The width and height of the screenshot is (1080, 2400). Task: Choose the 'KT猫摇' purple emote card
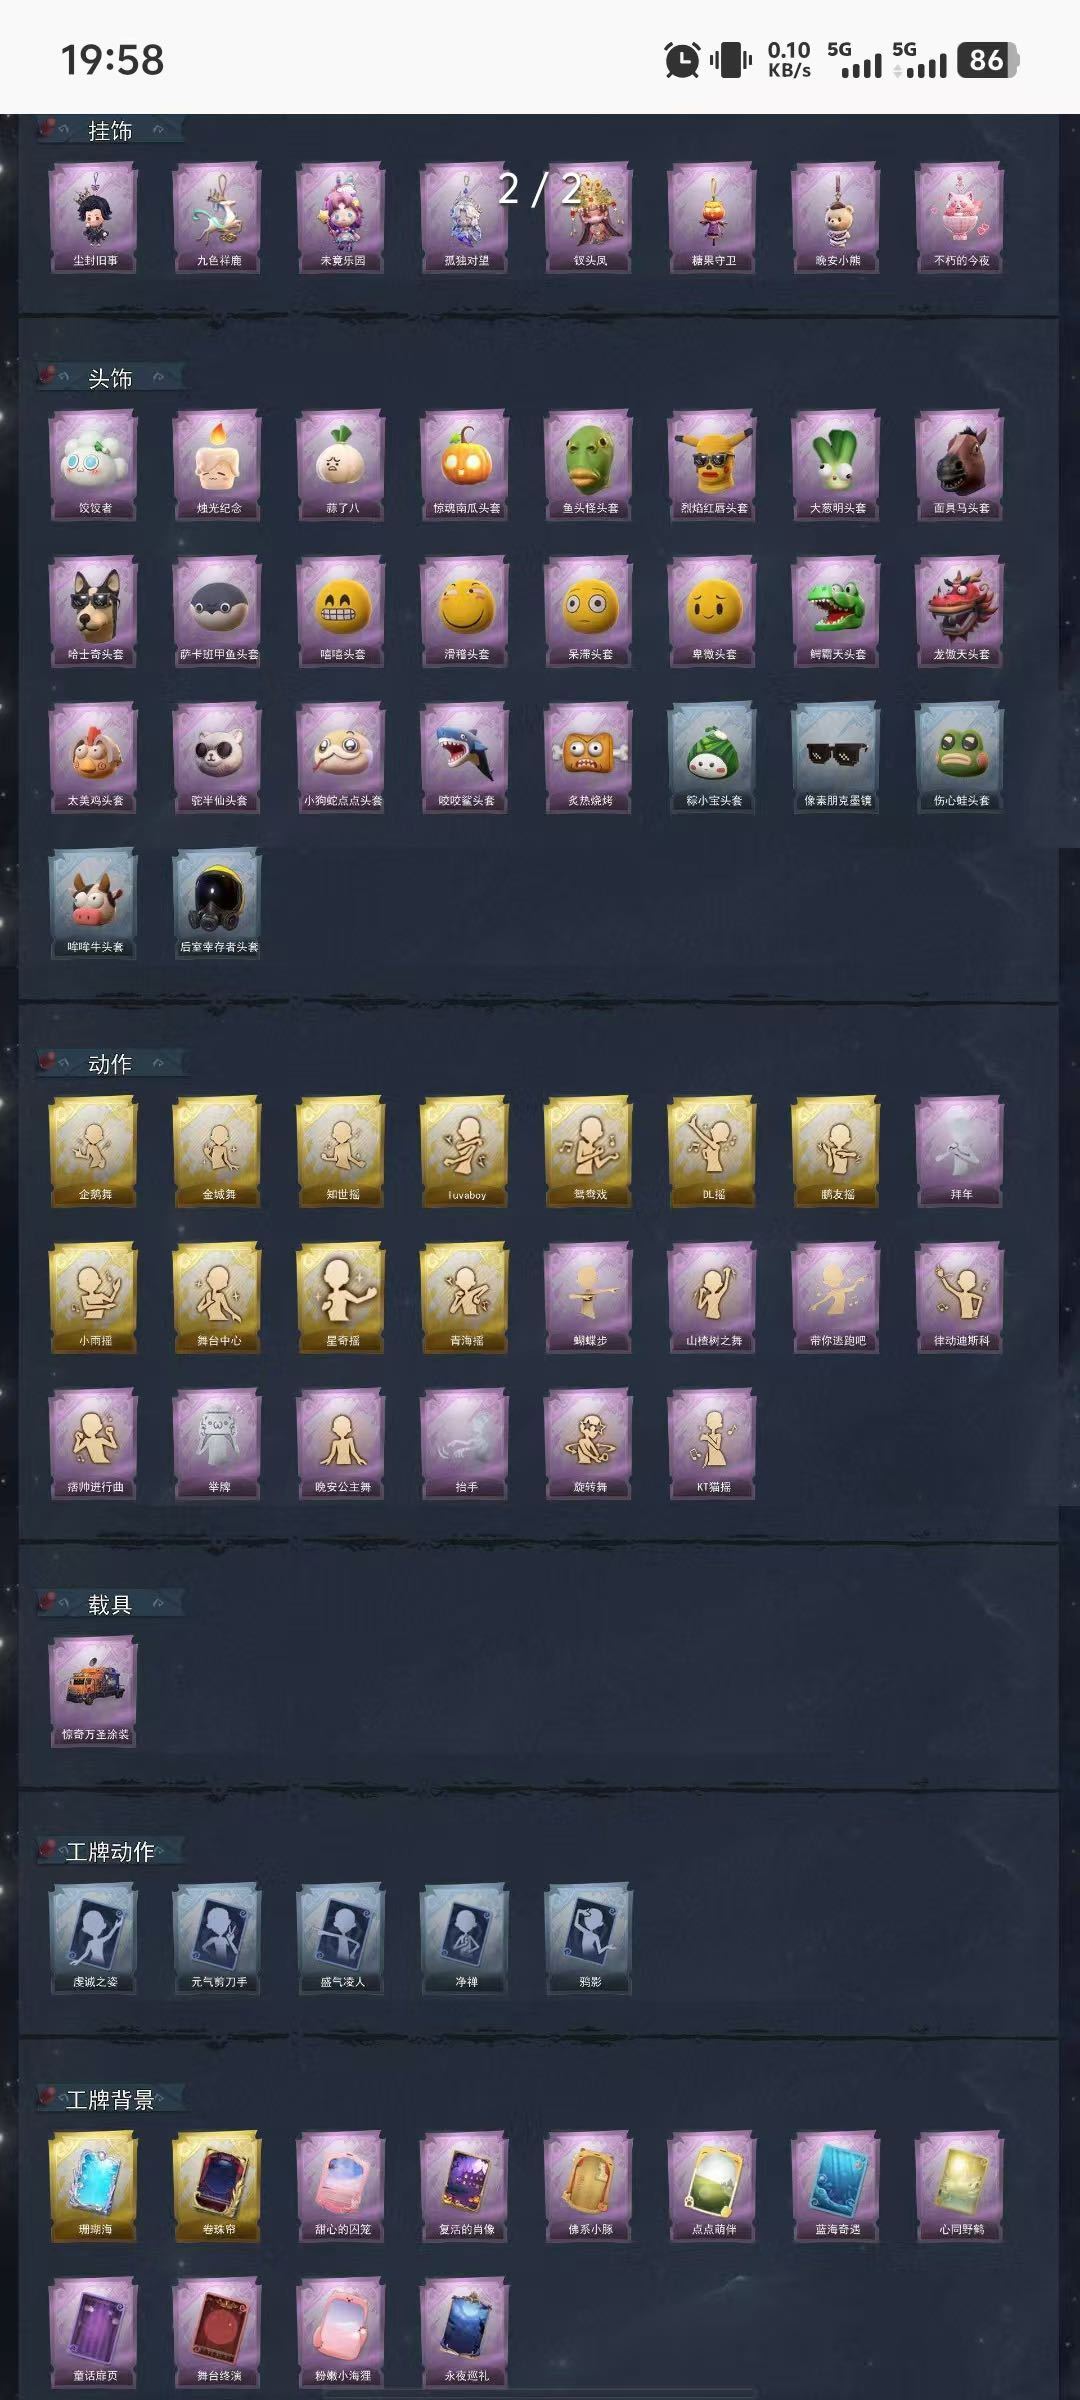(713, 1443)
